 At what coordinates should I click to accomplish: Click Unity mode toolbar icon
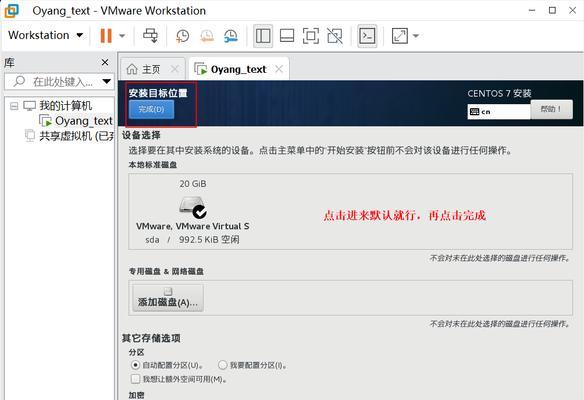point(334,36)
